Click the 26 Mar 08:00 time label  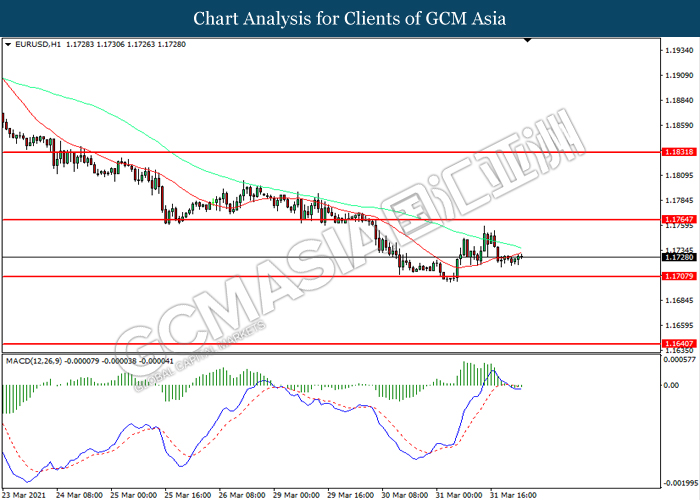(x=242, y=495)
